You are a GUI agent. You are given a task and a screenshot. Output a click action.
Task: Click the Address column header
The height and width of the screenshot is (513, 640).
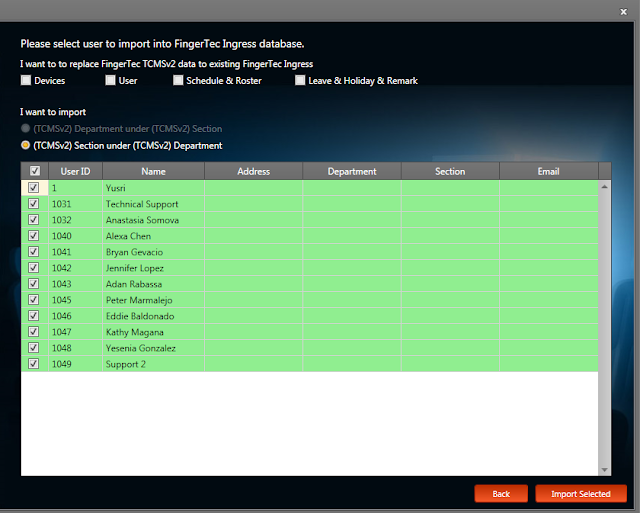coord(253,171)
